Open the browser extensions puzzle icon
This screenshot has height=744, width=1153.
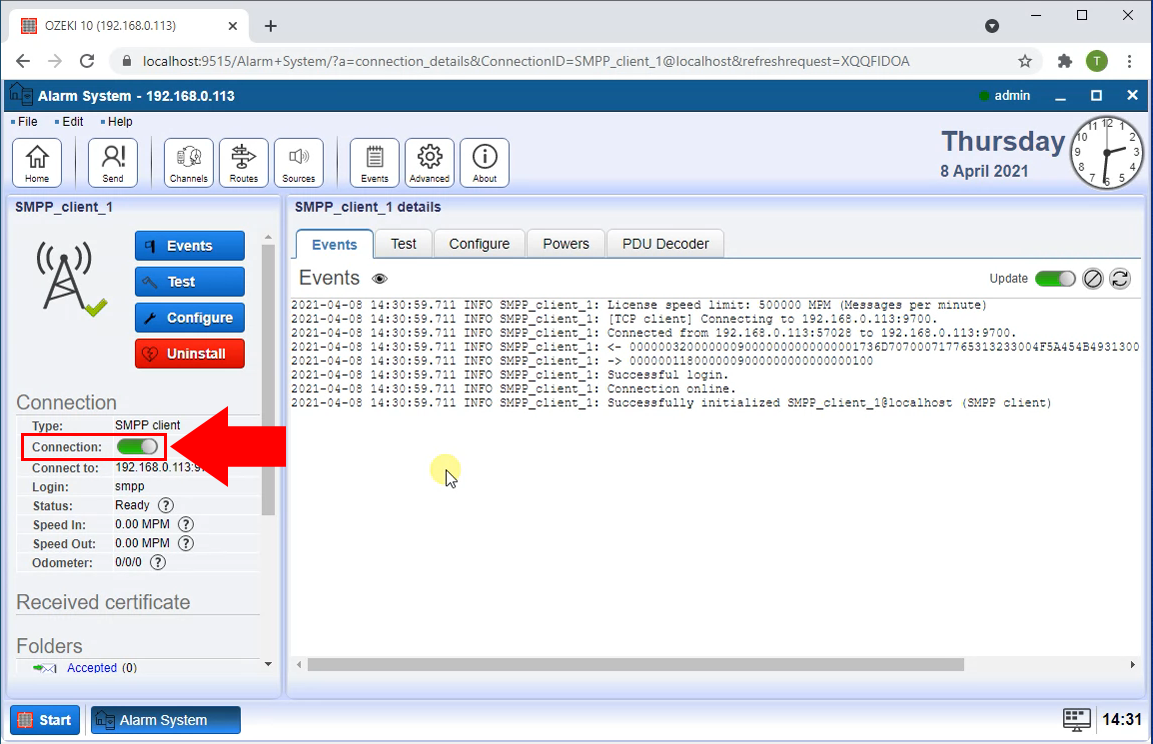click(1064, 61)
